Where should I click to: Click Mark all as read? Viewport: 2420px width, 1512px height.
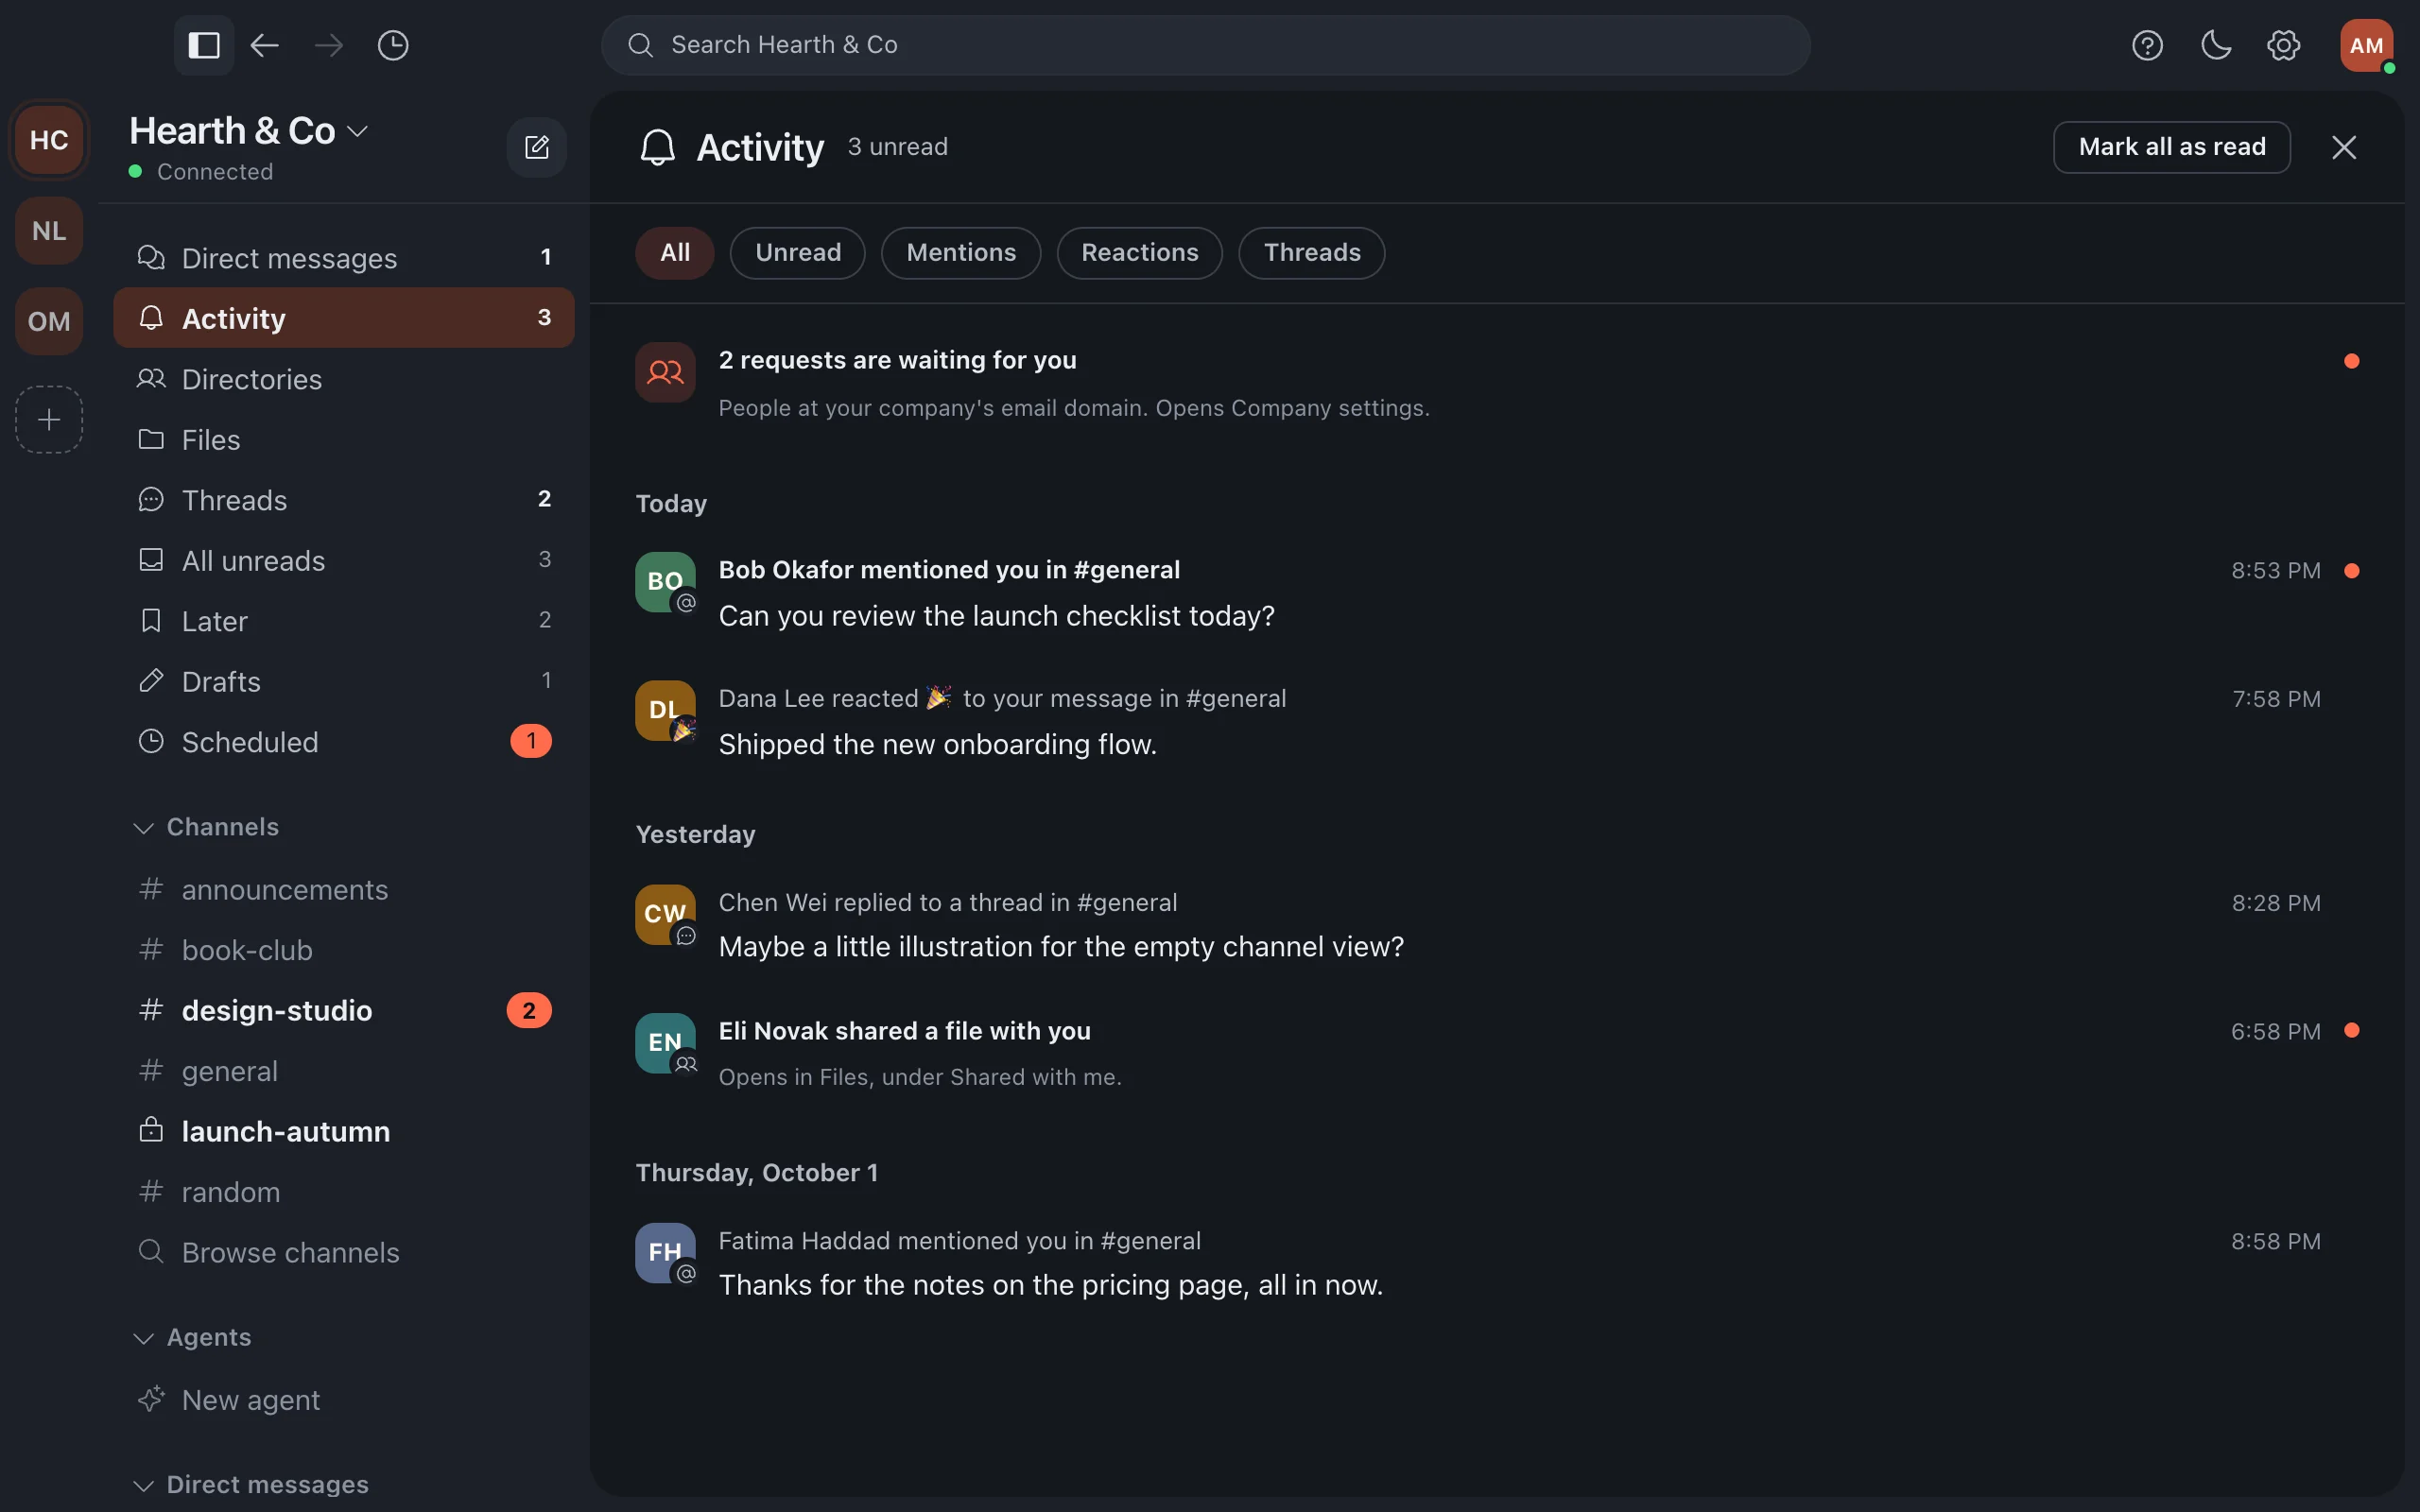(2172, 147)
